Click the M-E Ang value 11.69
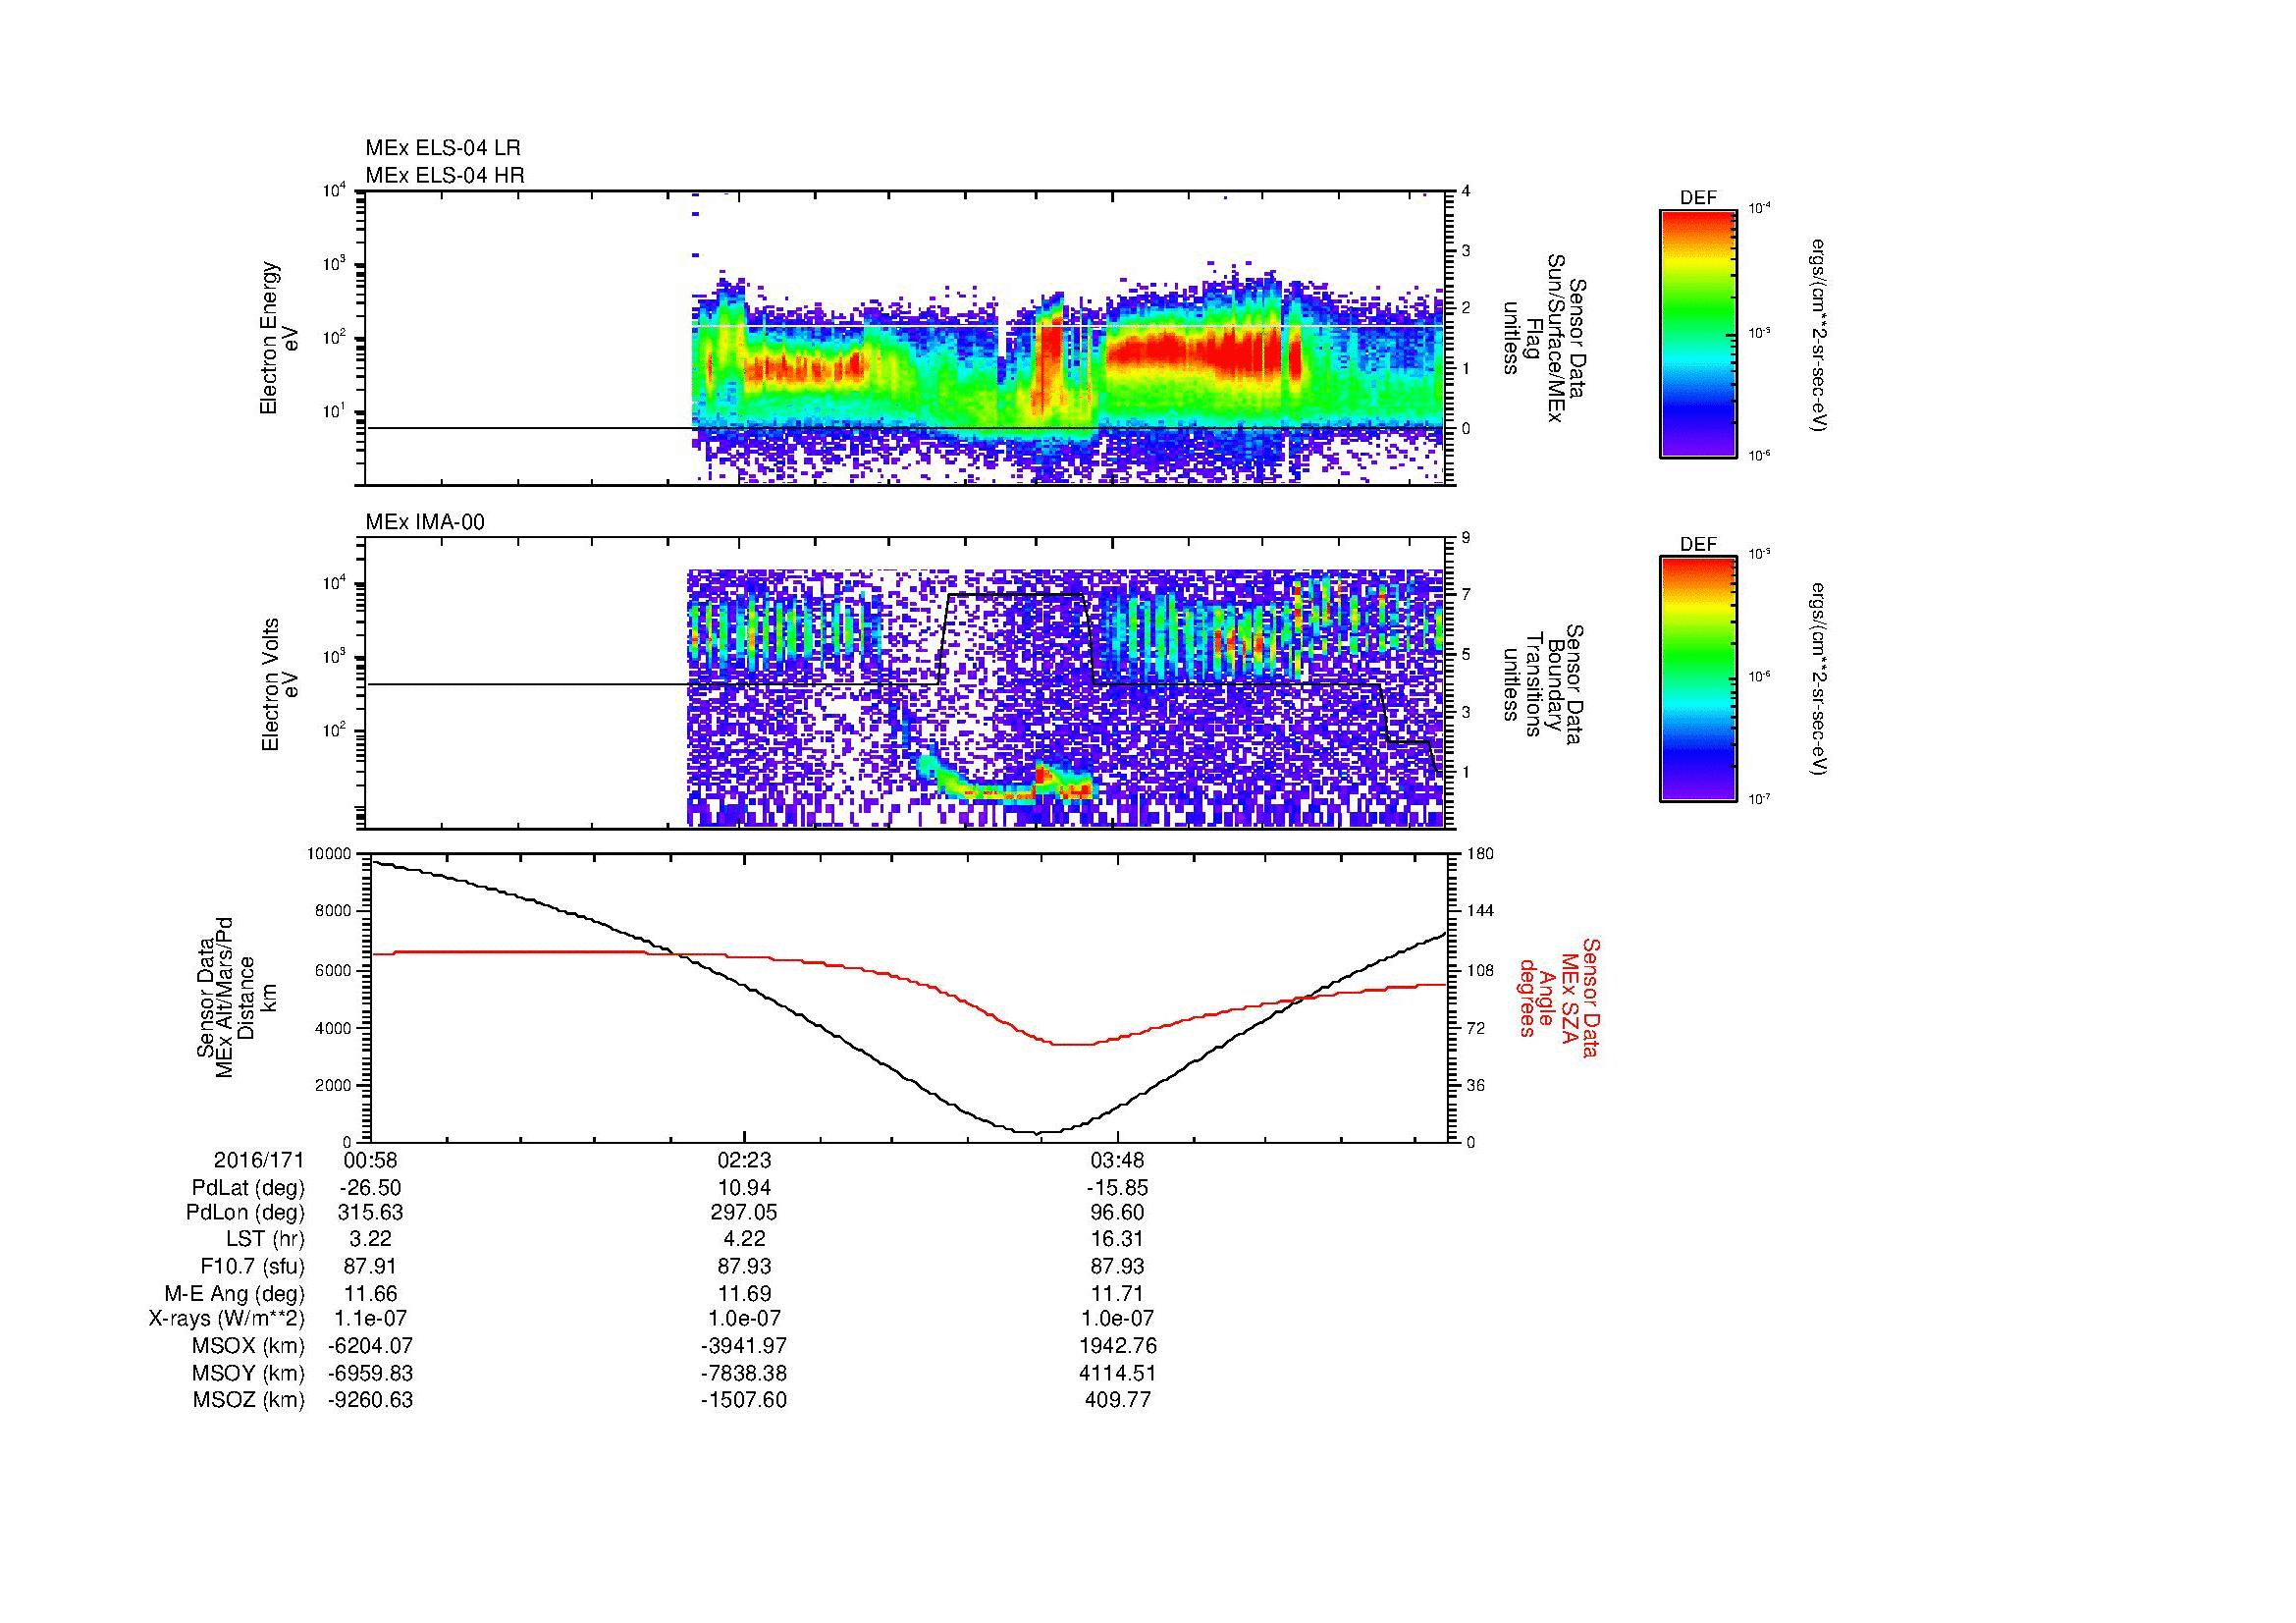This screenshot has width=2296, height=1623. (x=744, y=1293)
